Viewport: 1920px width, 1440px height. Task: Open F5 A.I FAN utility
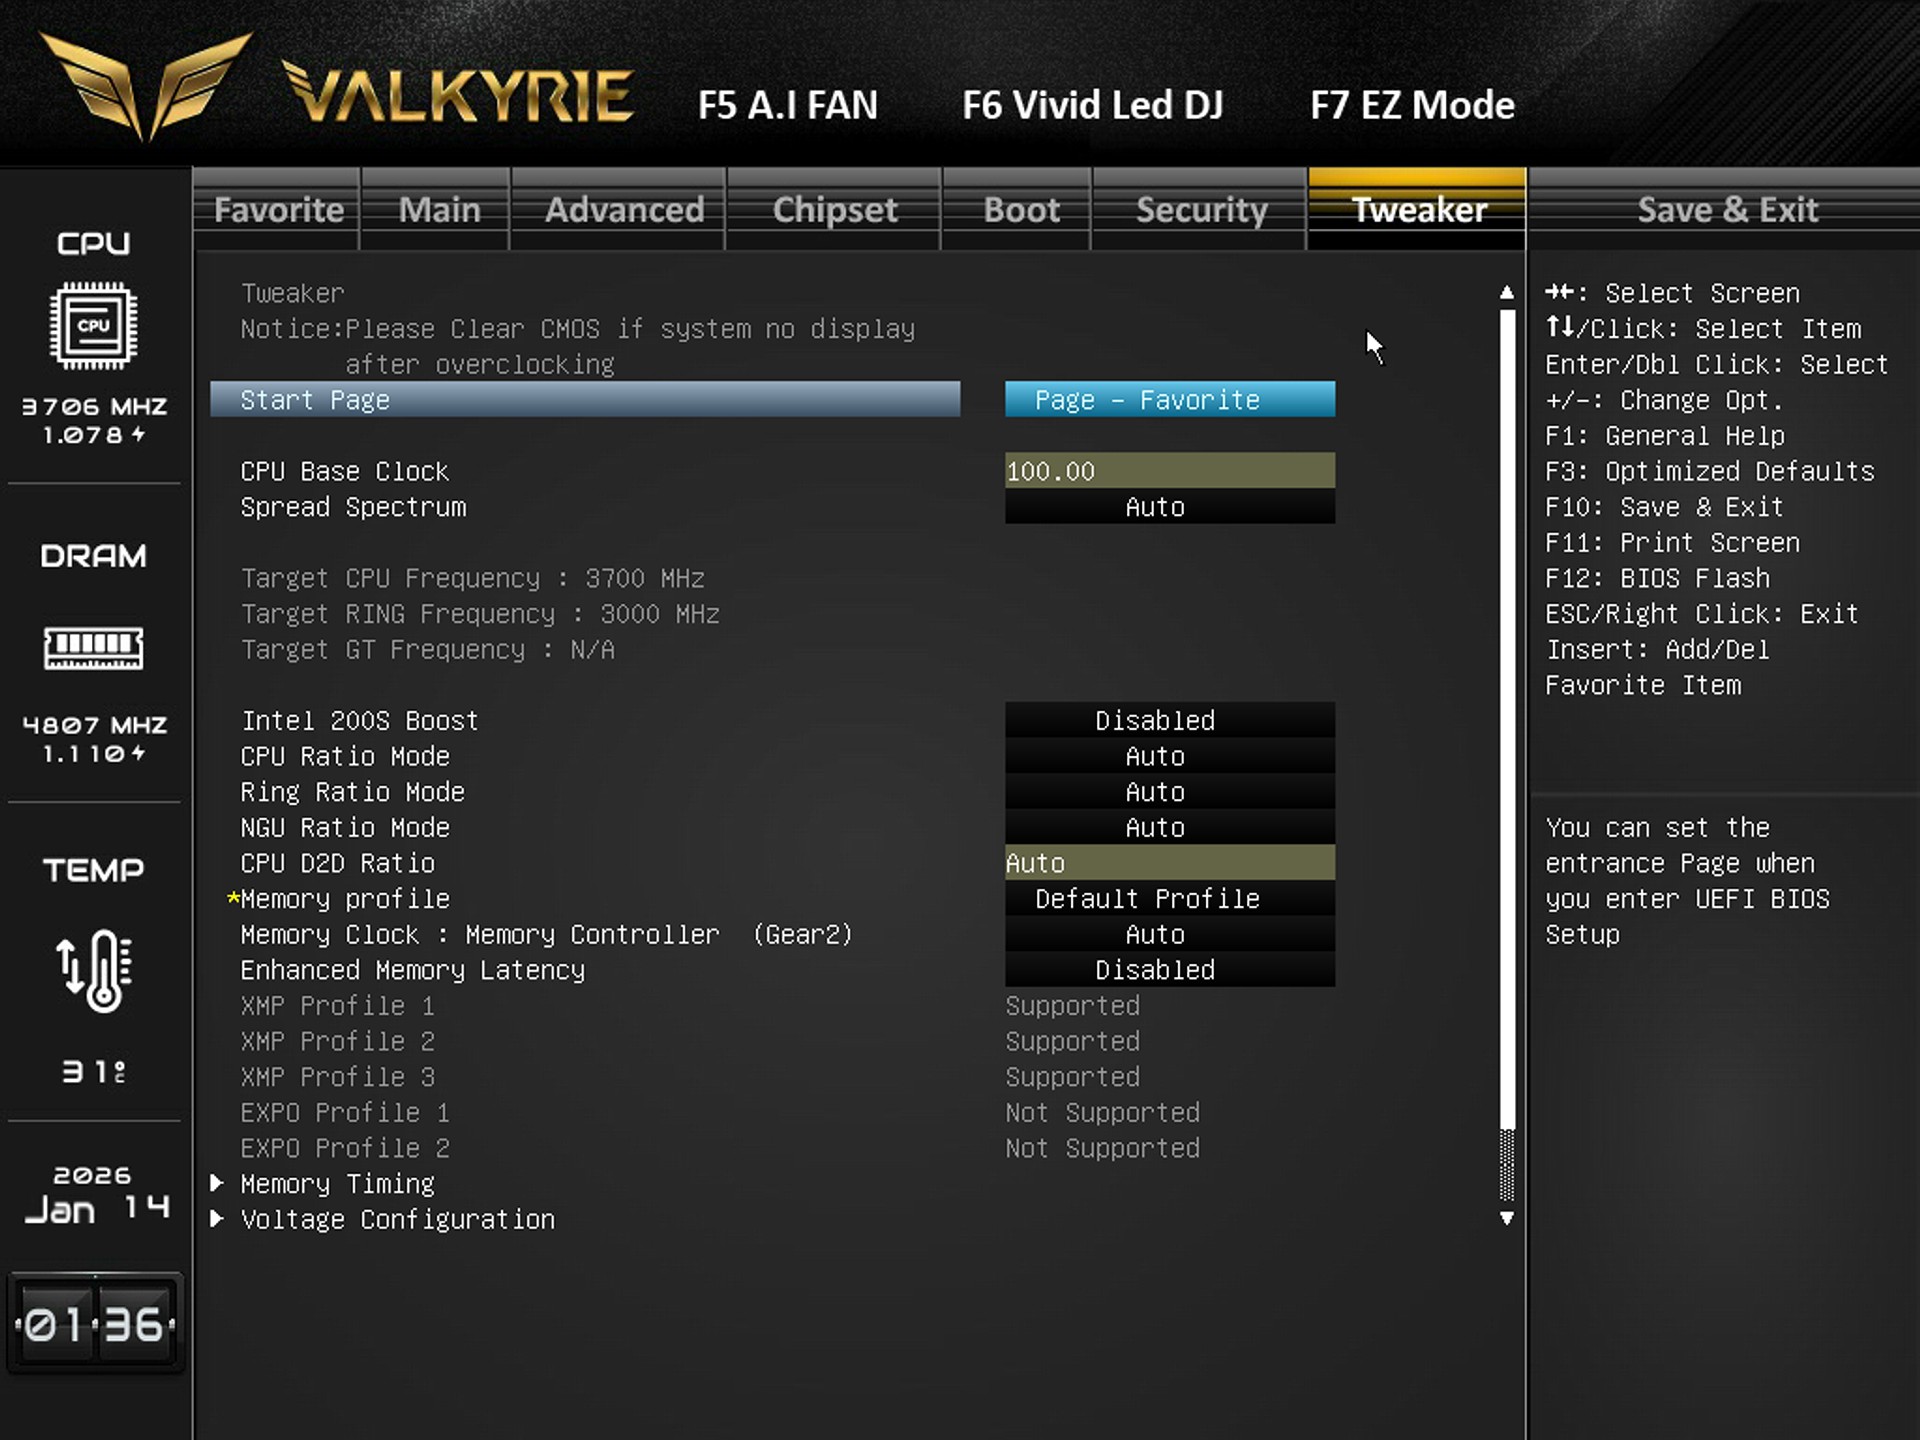click(x=788, y=105)
